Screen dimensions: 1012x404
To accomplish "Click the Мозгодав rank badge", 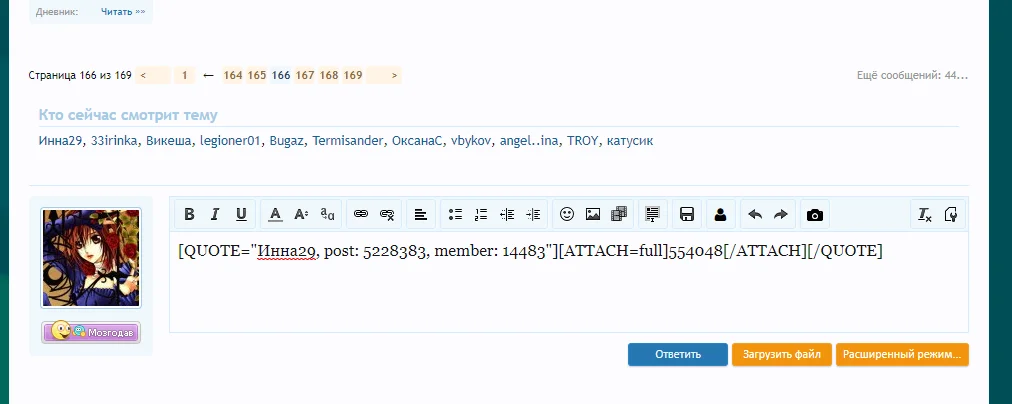I will point(91,332).
